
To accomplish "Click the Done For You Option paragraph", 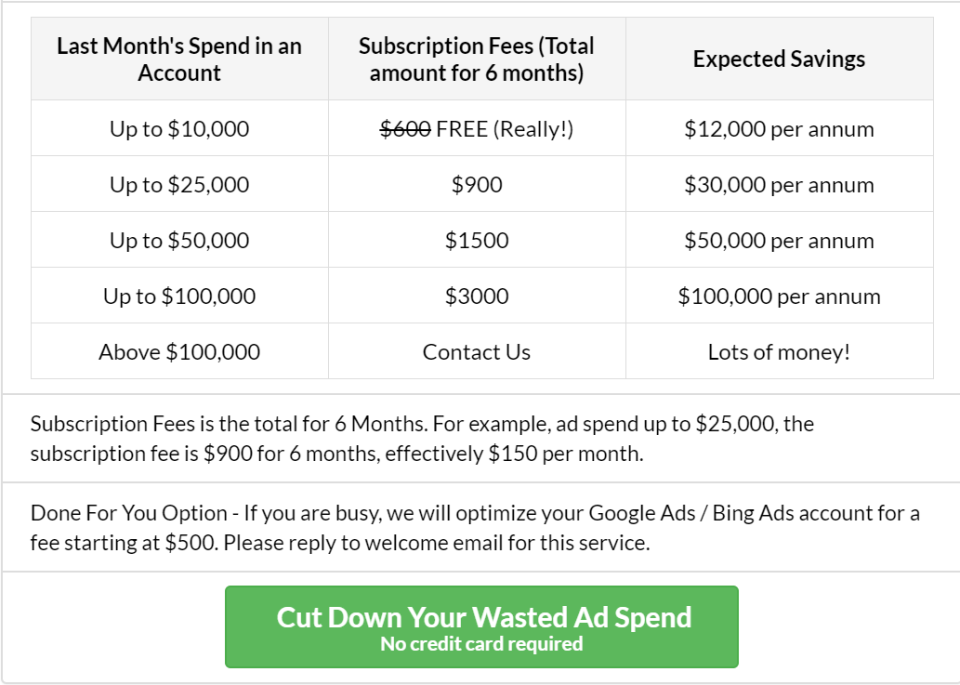I will pos(475,528).
